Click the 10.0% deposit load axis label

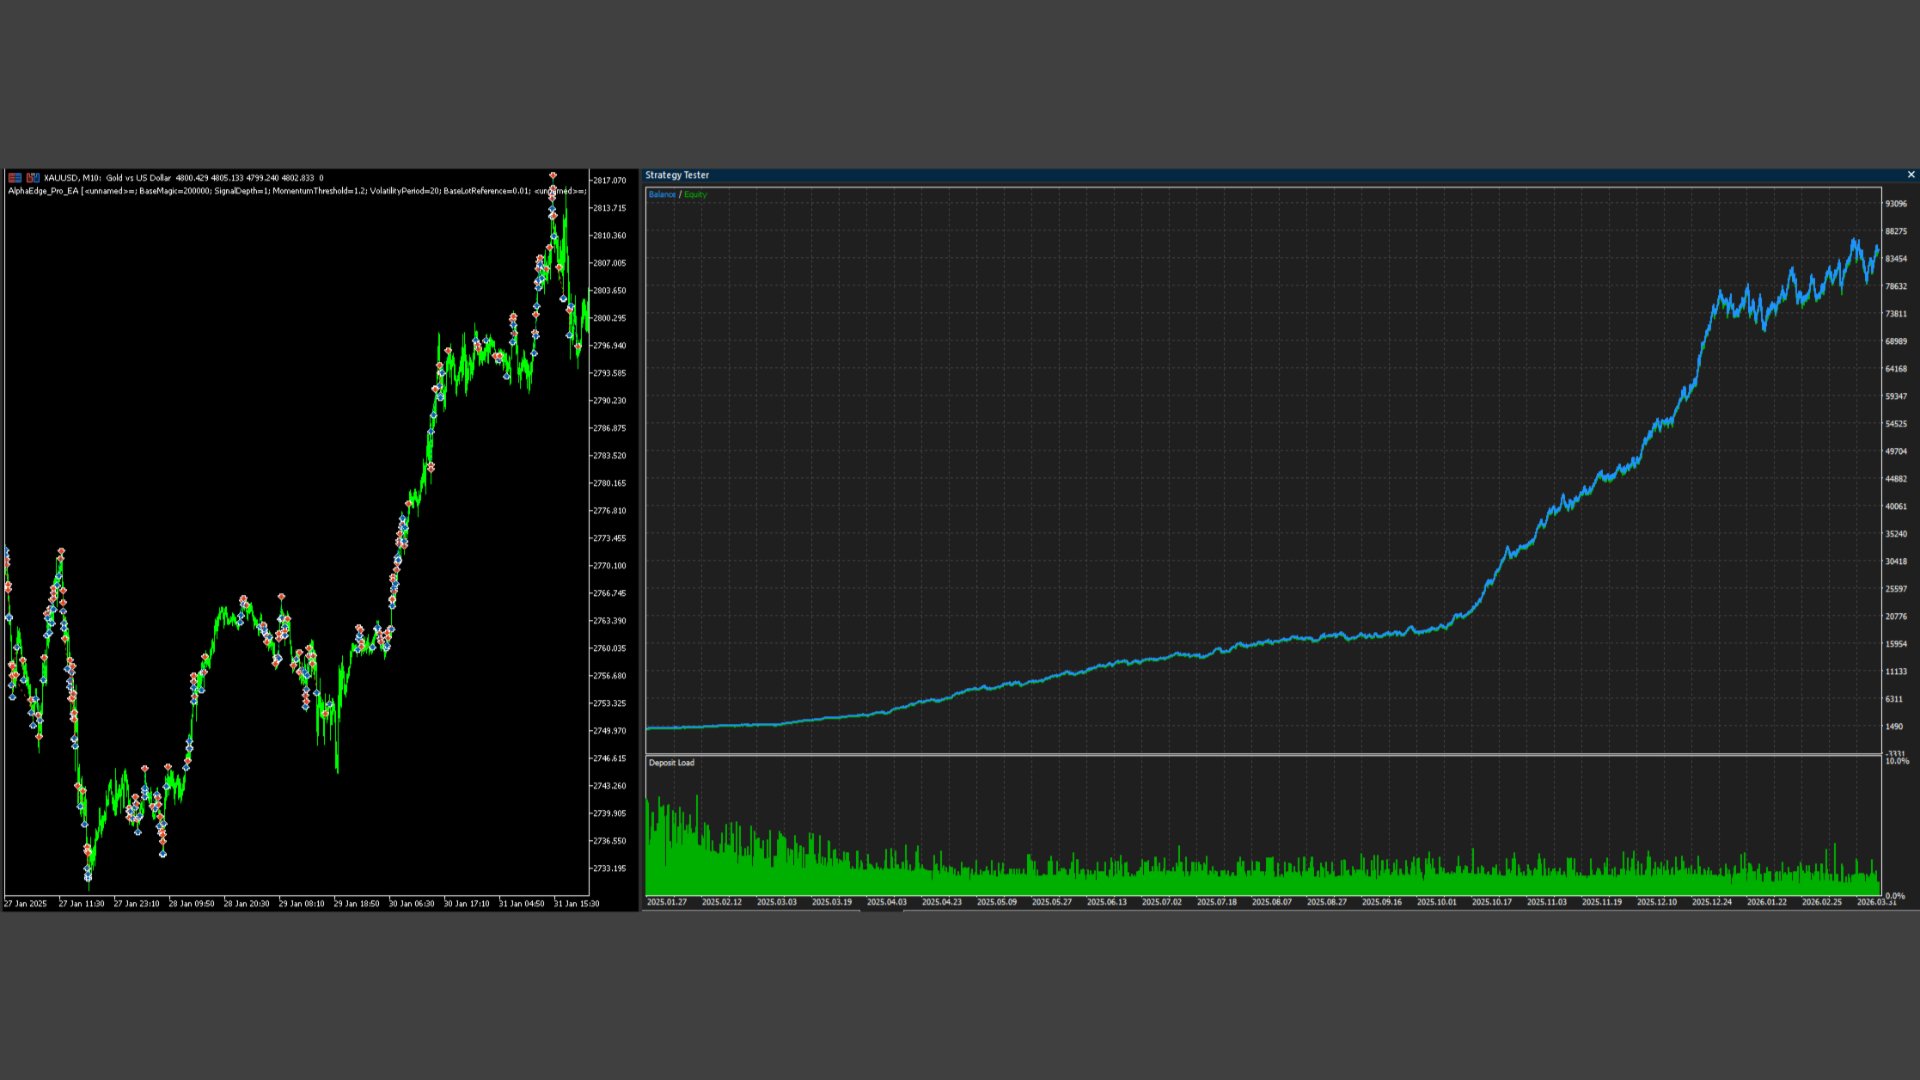click(1897, 762)
